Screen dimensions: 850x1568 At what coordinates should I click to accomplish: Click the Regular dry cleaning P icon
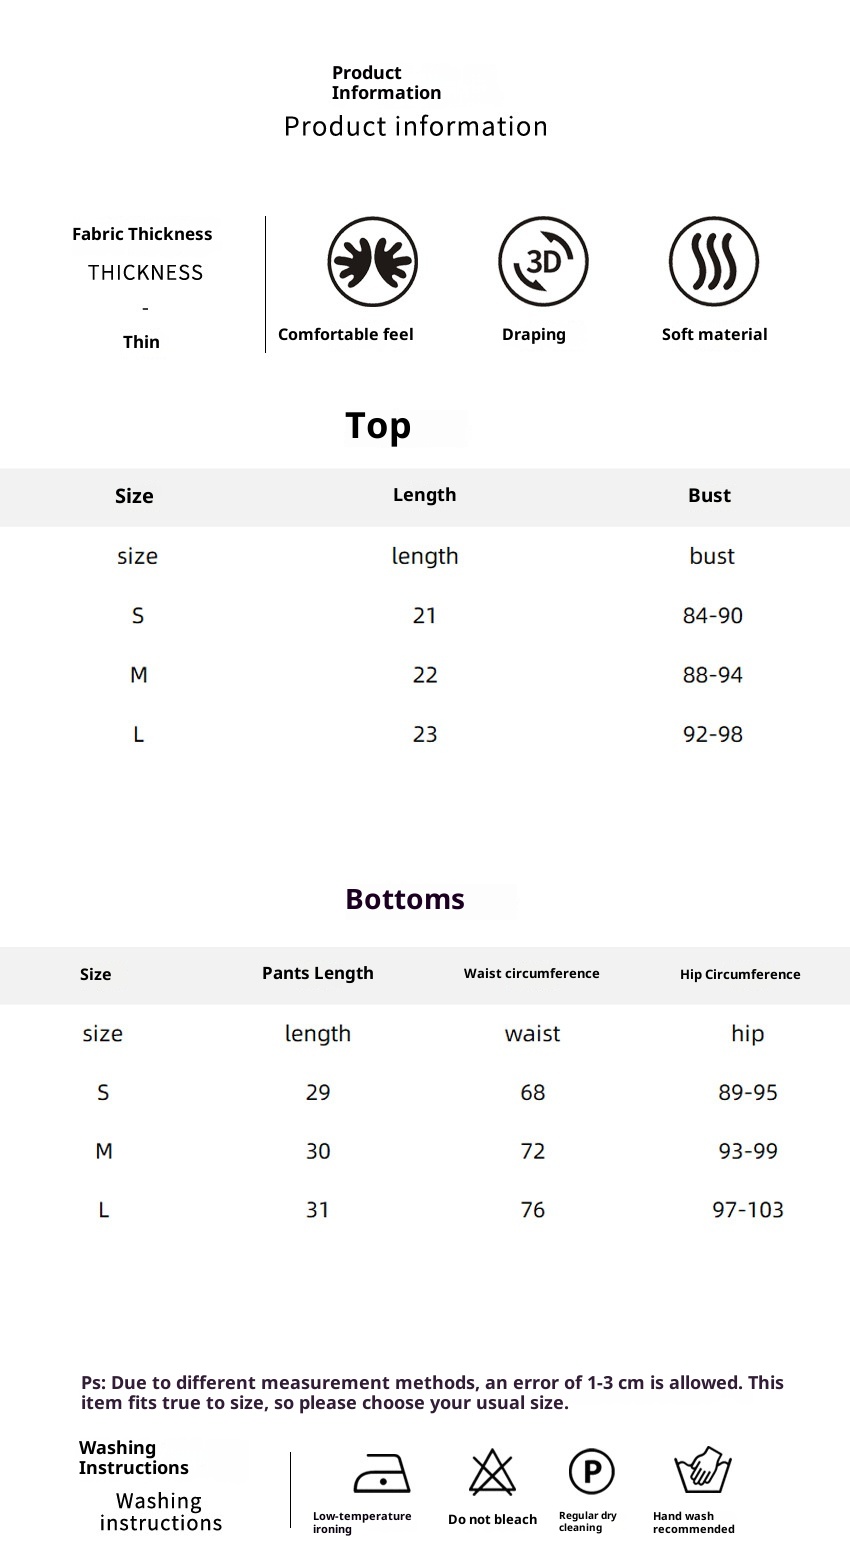point(591,1472)
